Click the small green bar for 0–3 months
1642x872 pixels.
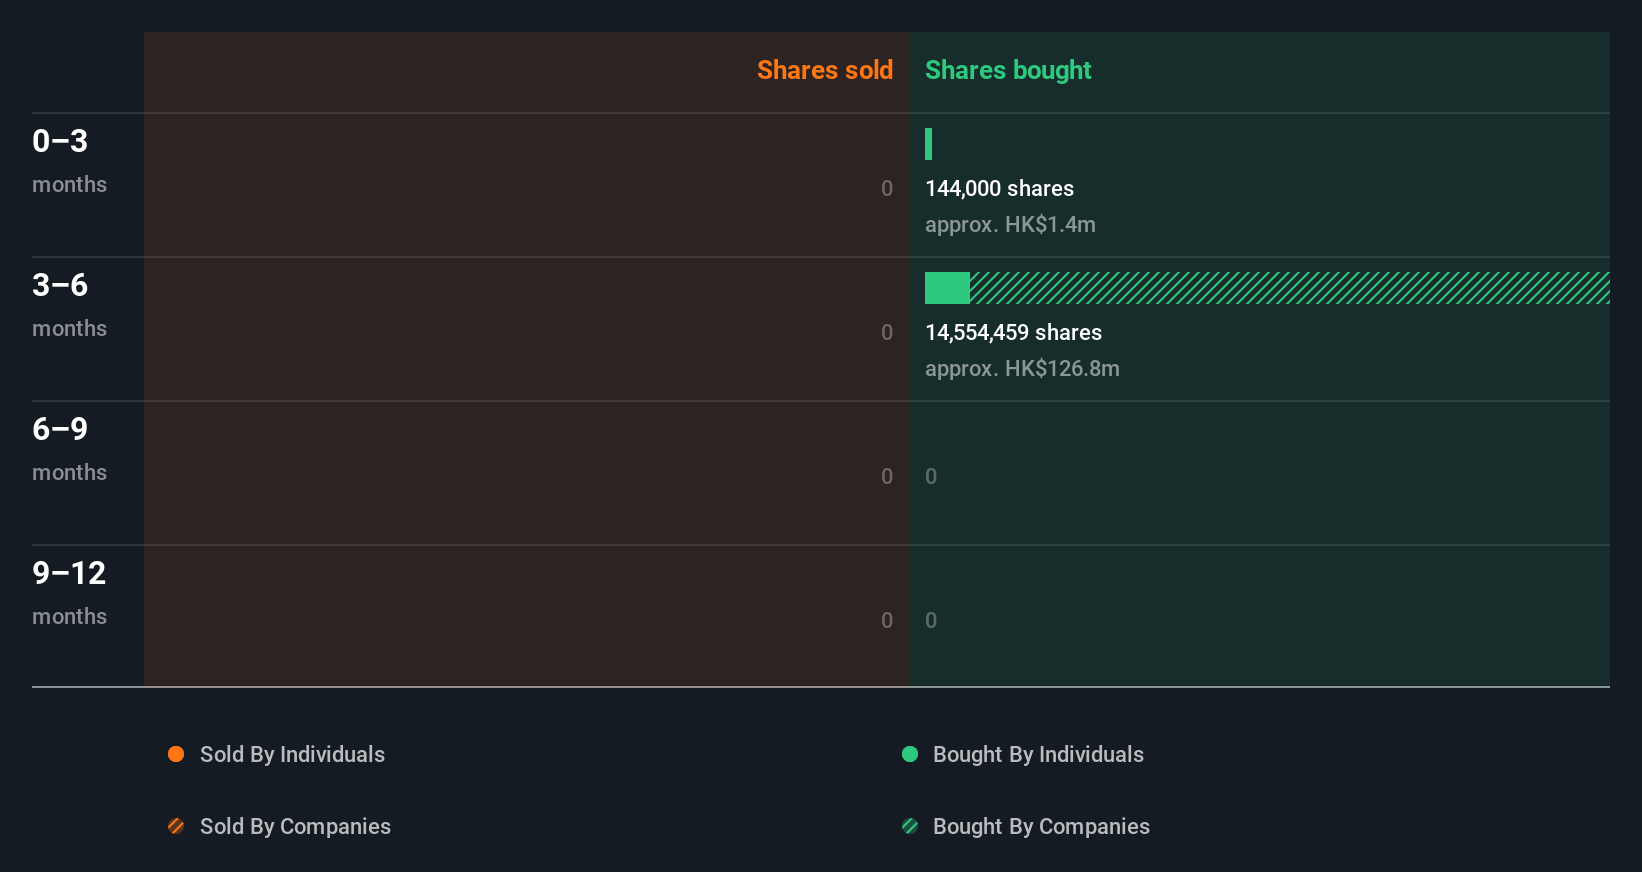pos(929,144)
